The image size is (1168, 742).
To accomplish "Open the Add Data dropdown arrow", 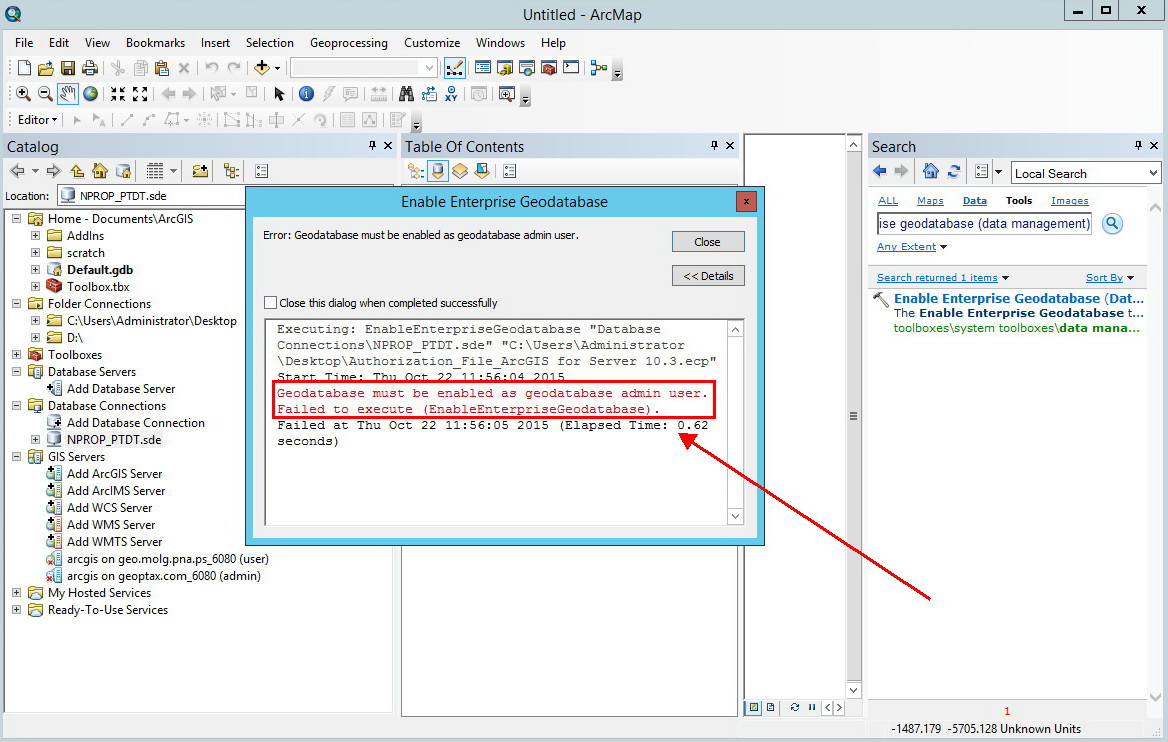I will point(277,69).
